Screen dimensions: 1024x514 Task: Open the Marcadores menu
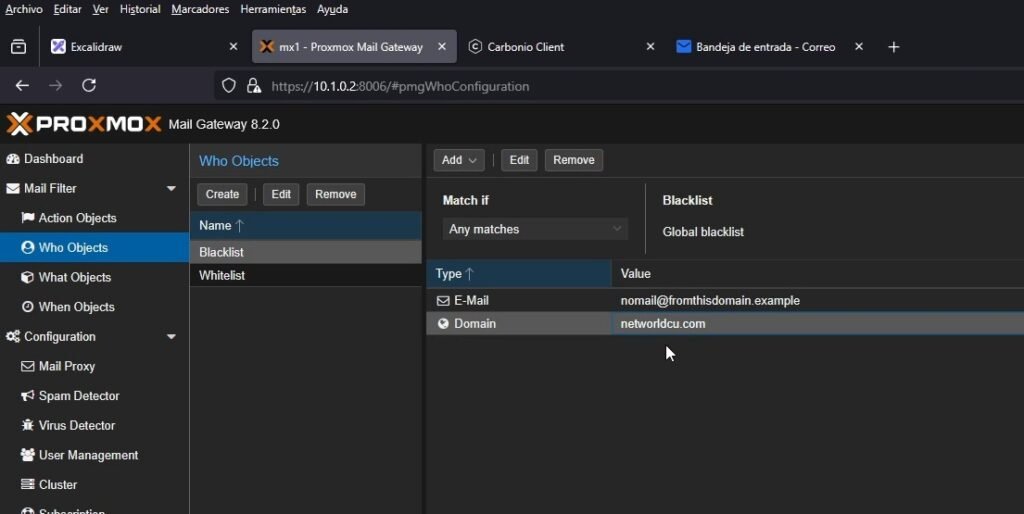click(x=200, y=9)
